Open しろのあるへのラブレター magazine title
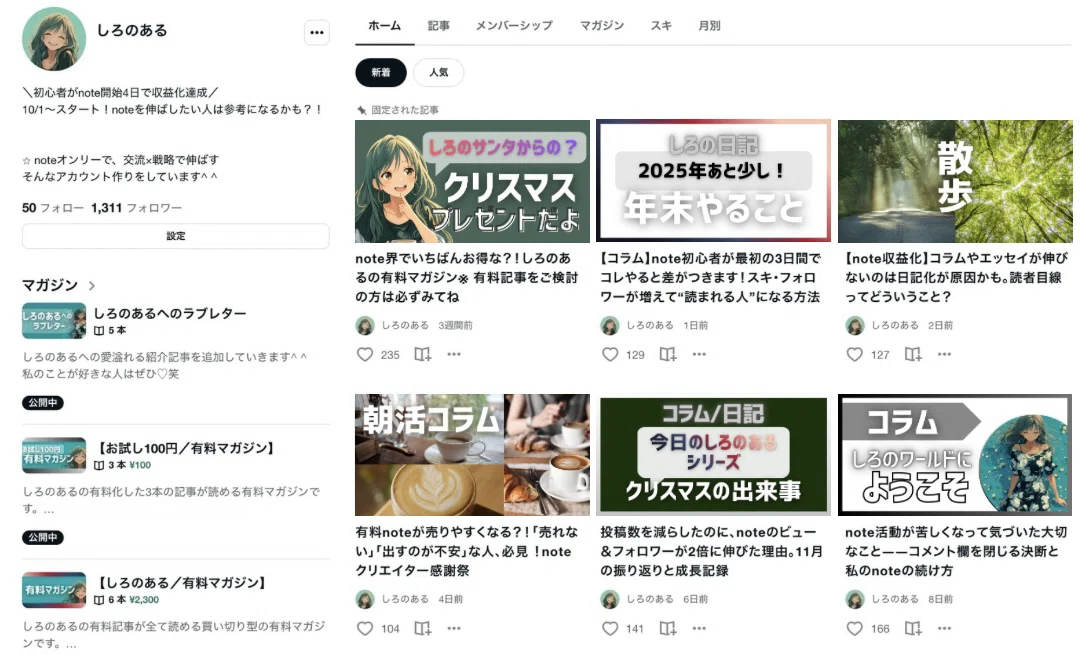Image resolution: width=1080 pixels, height=655 pixels. point(170,313)
